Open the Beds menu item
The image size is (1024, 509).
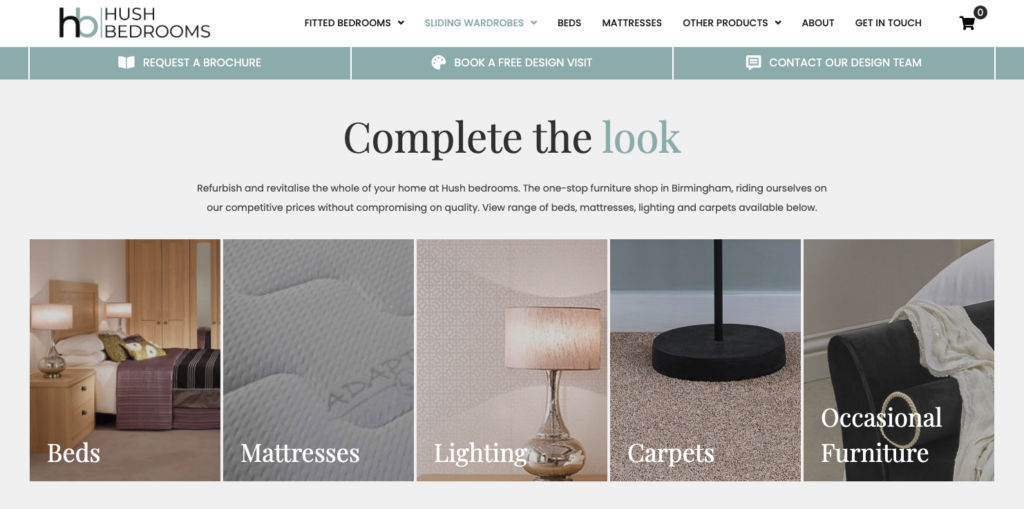pyautogui.click(x=569, y=23)
